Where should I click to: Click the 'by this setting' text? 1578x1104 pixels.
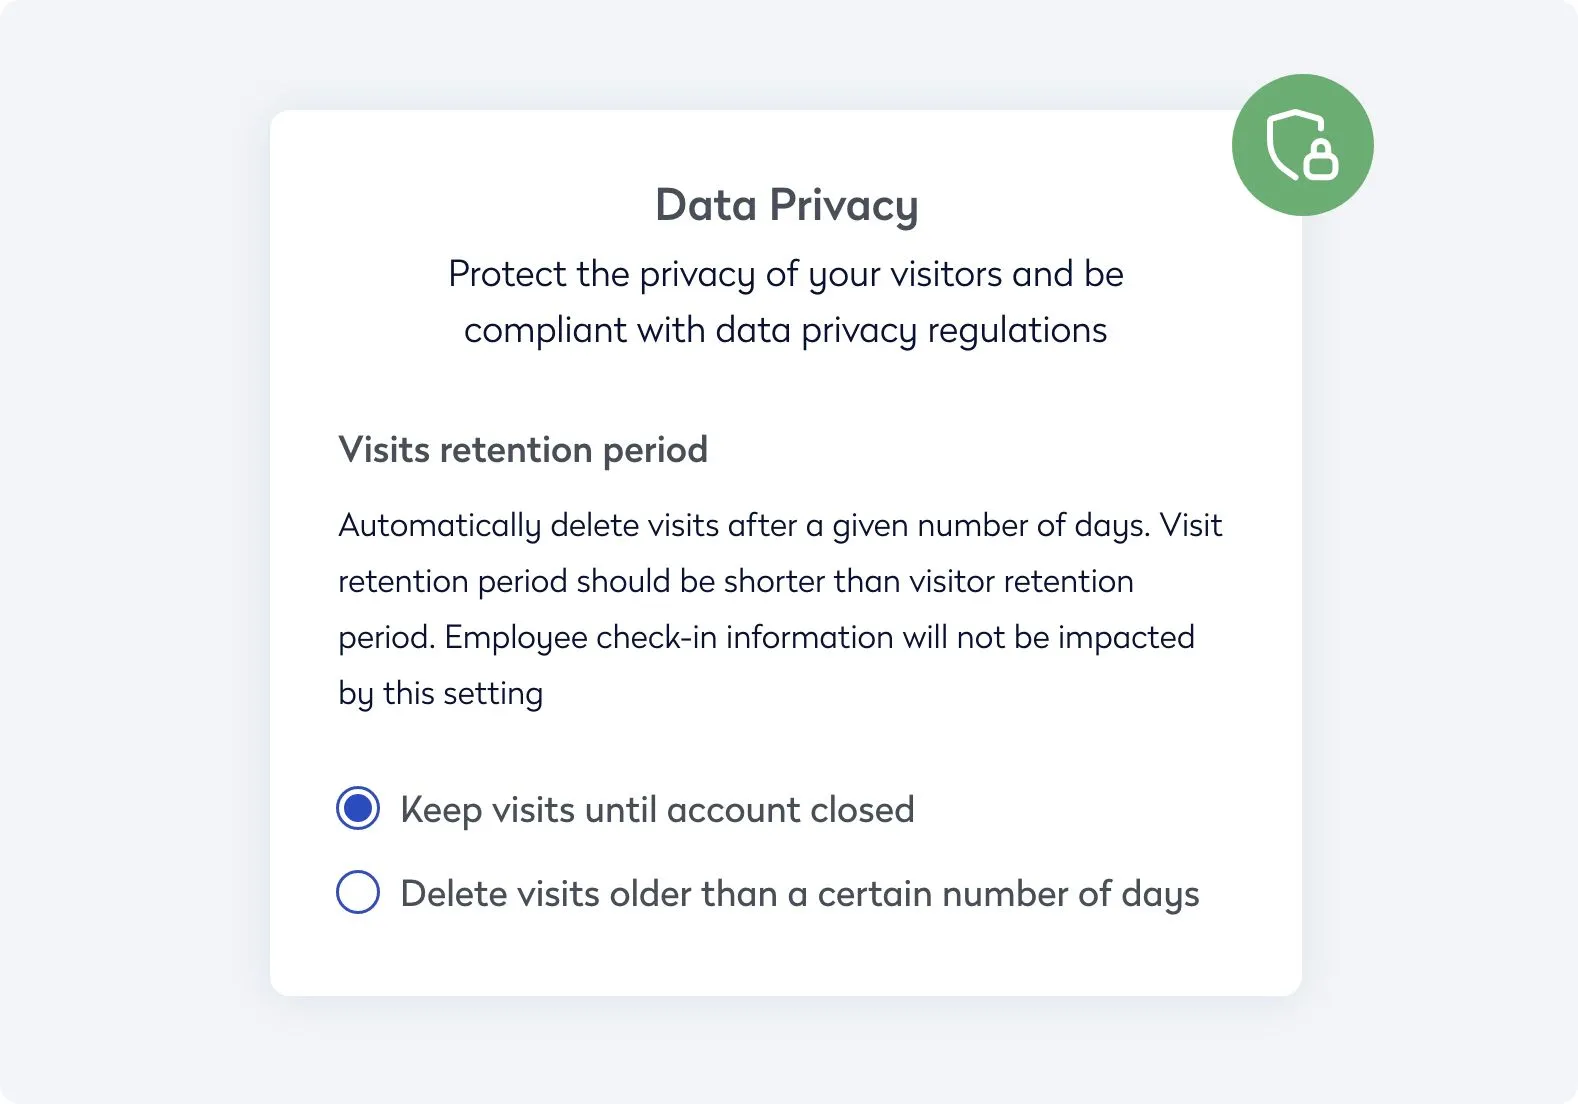441,693
